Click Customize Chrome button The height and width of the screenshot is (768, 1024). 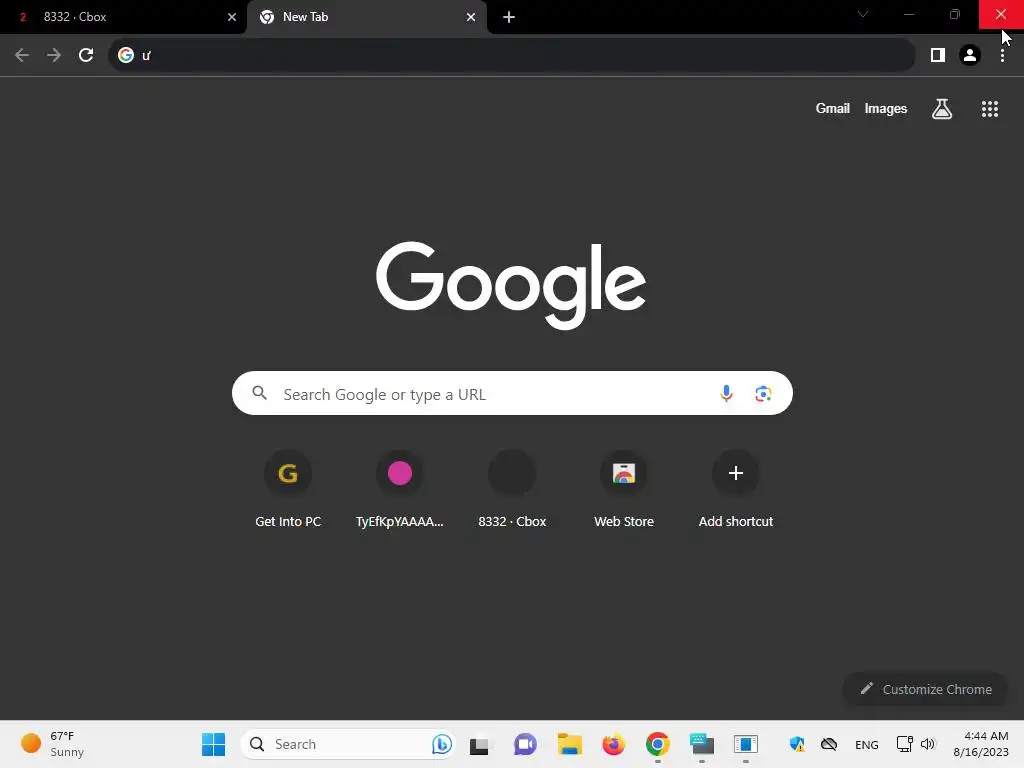(x=925, y=689)
